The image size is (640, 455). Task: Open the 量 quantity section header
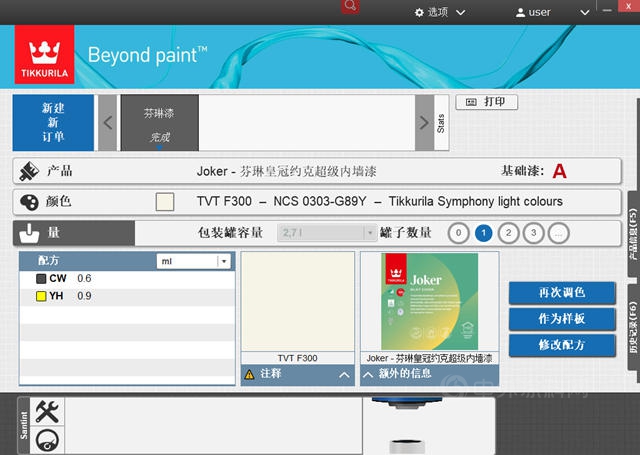click(x=74, y=233)
